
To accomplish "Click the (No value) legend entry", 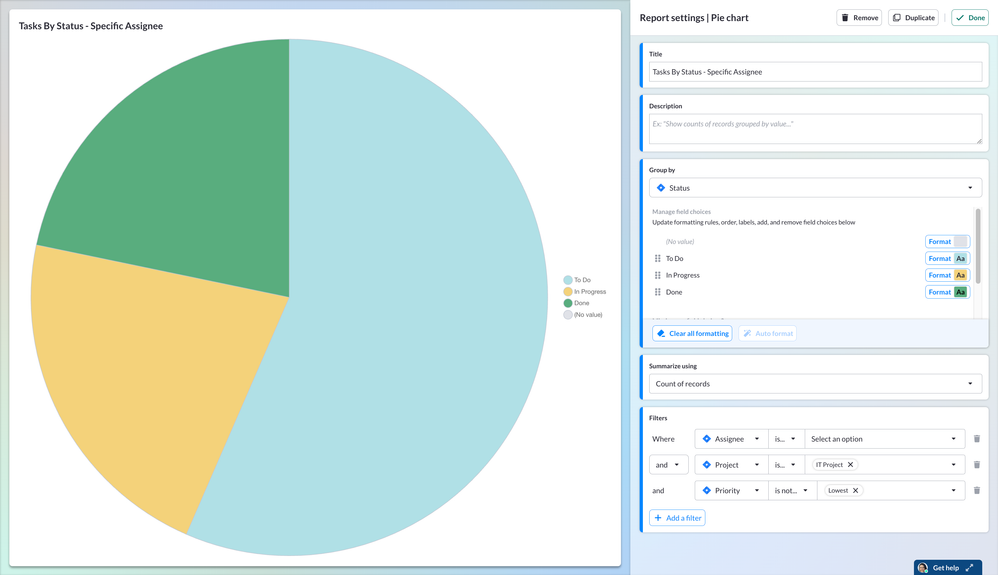I will [x=583, y=315].
